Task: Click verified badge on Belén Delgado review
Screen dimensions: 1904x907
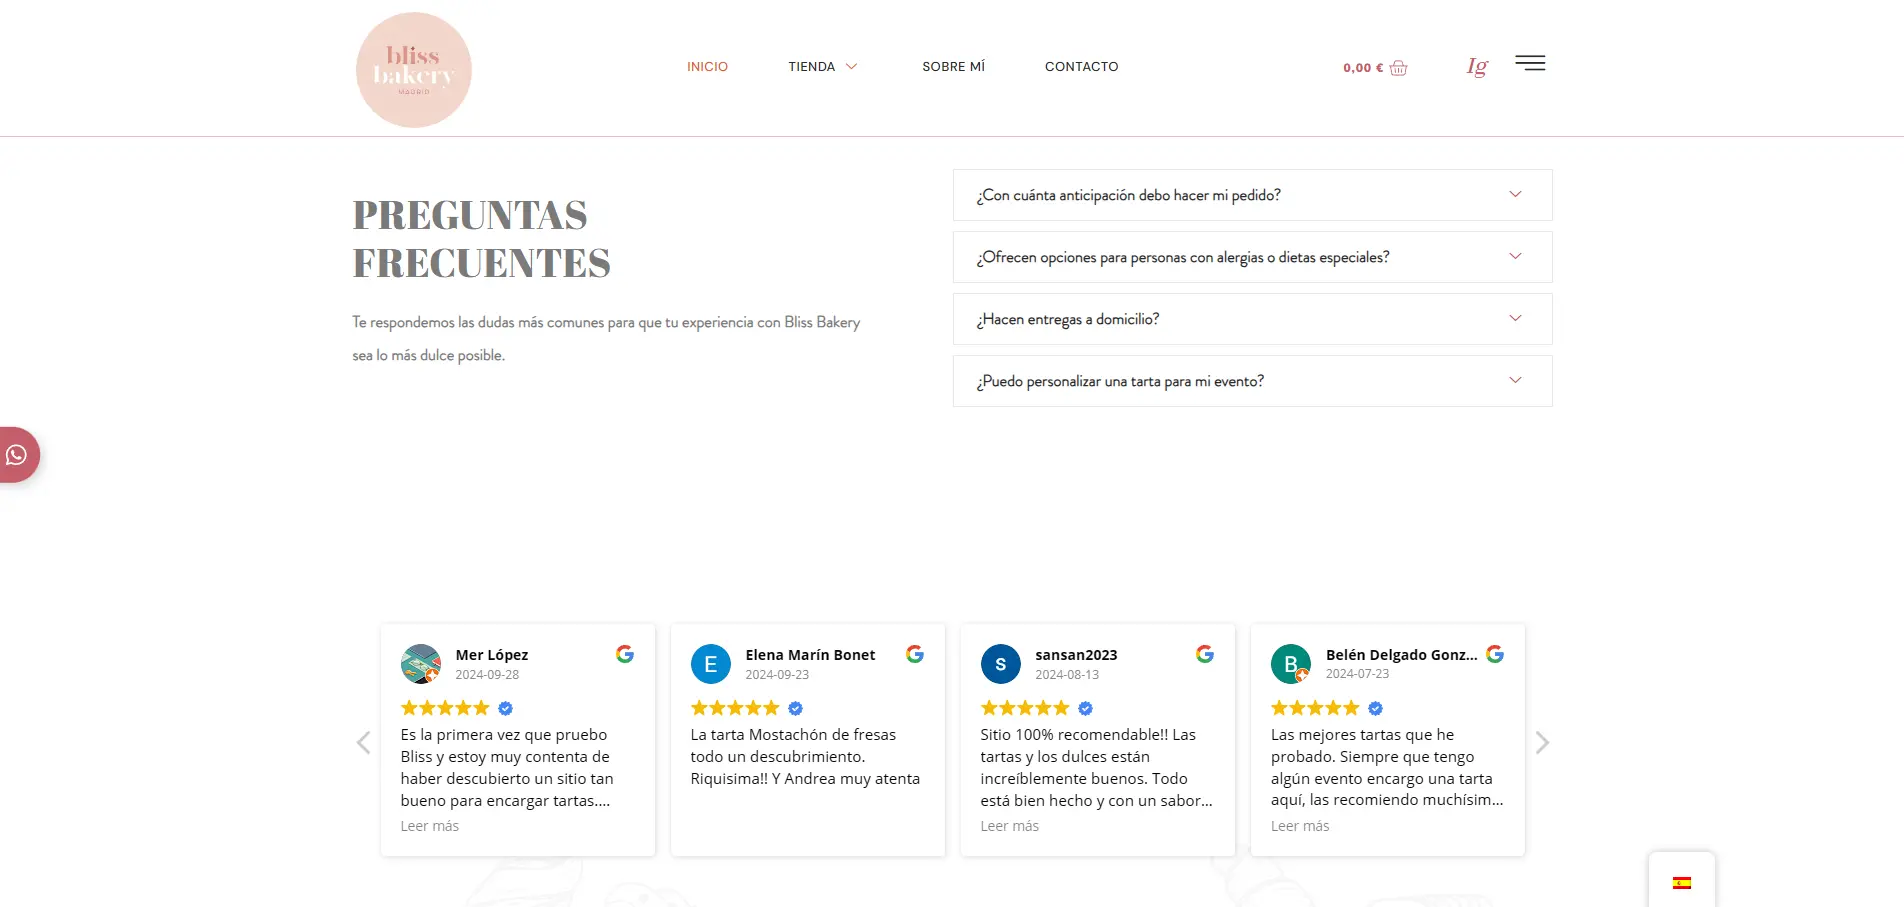Action: [1376, 708]
